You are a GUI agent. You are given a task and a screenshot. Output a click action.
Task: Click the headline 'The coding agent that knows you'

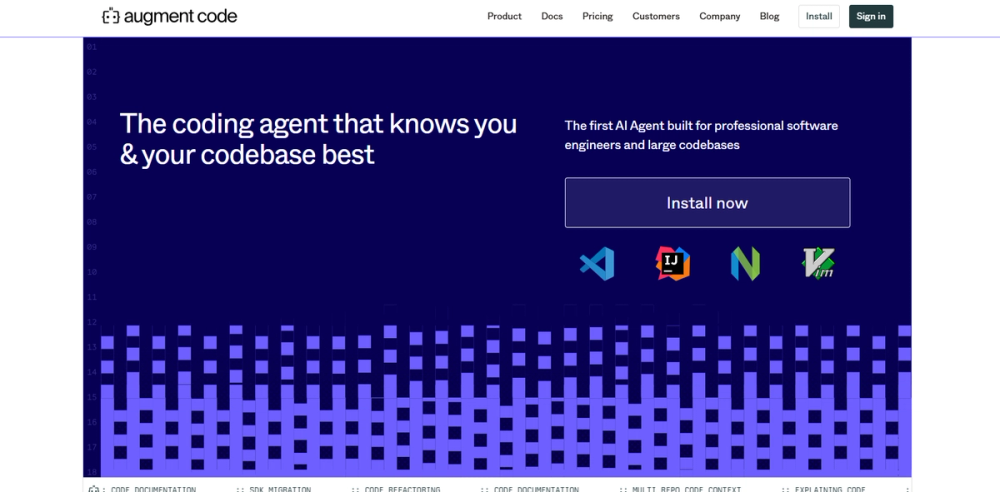(318, 124)
